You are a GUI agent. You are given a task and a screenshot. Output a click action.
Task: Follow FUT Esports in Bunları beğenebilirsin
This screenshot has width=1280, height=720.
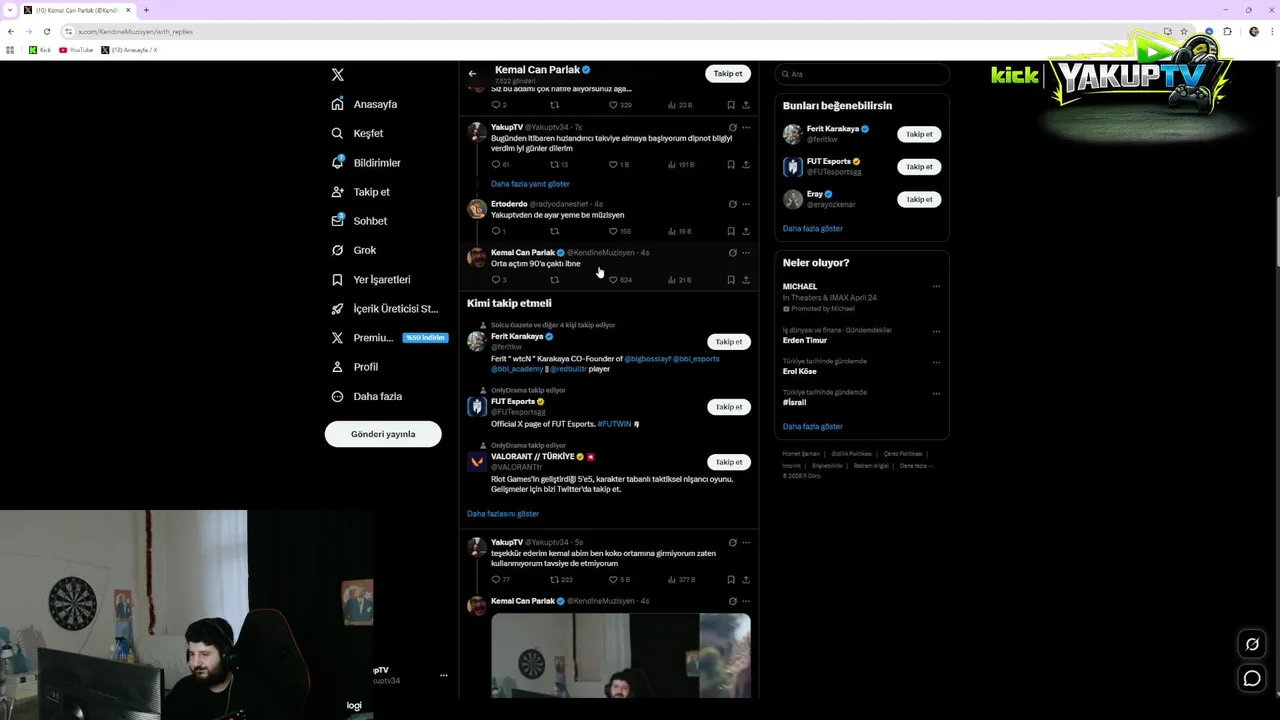coord(919,167)
